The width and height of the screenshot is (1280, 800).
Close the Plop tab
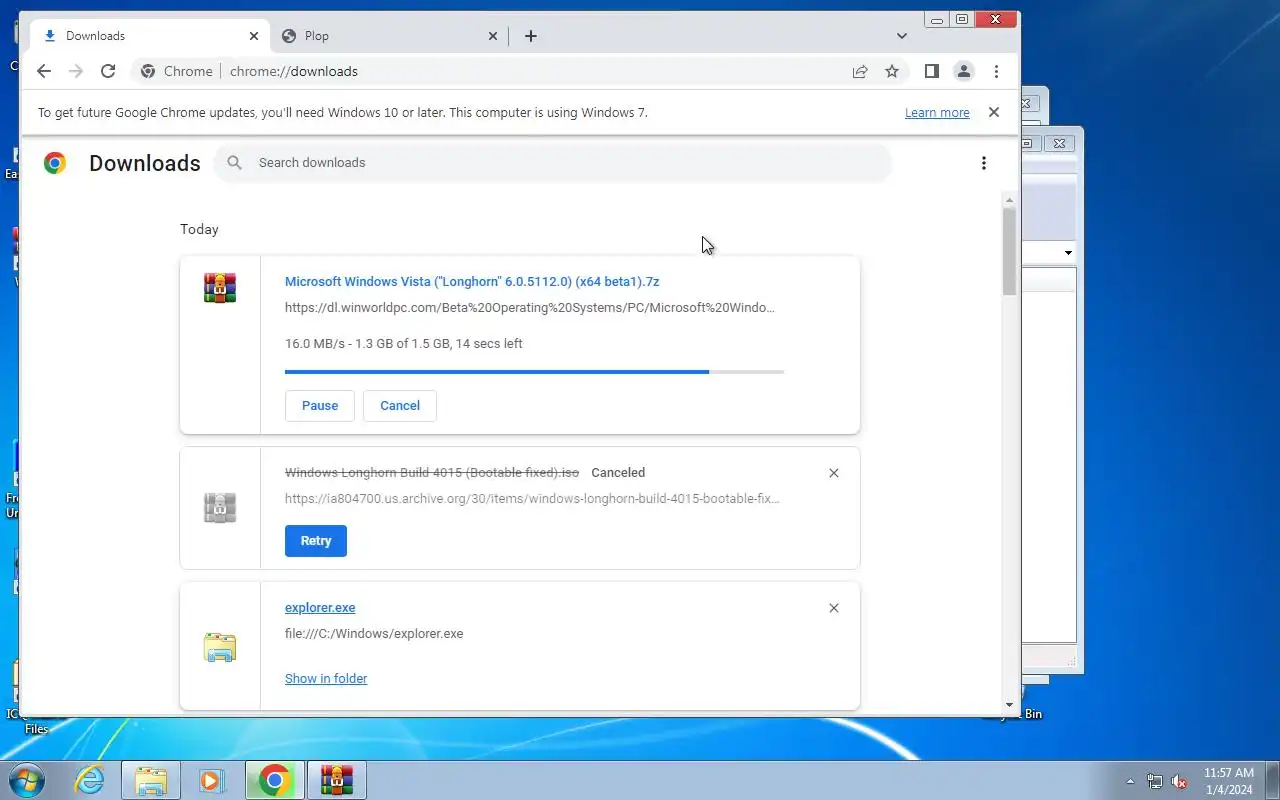(493, 36)
